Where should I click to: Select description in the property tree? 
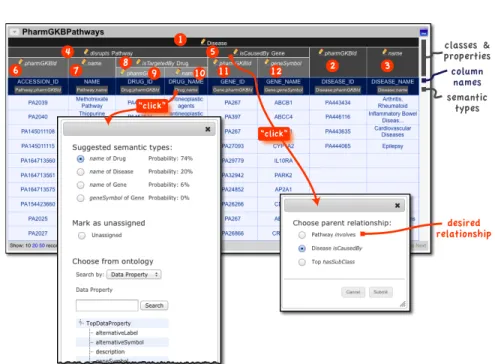click(x=110, y=352)
